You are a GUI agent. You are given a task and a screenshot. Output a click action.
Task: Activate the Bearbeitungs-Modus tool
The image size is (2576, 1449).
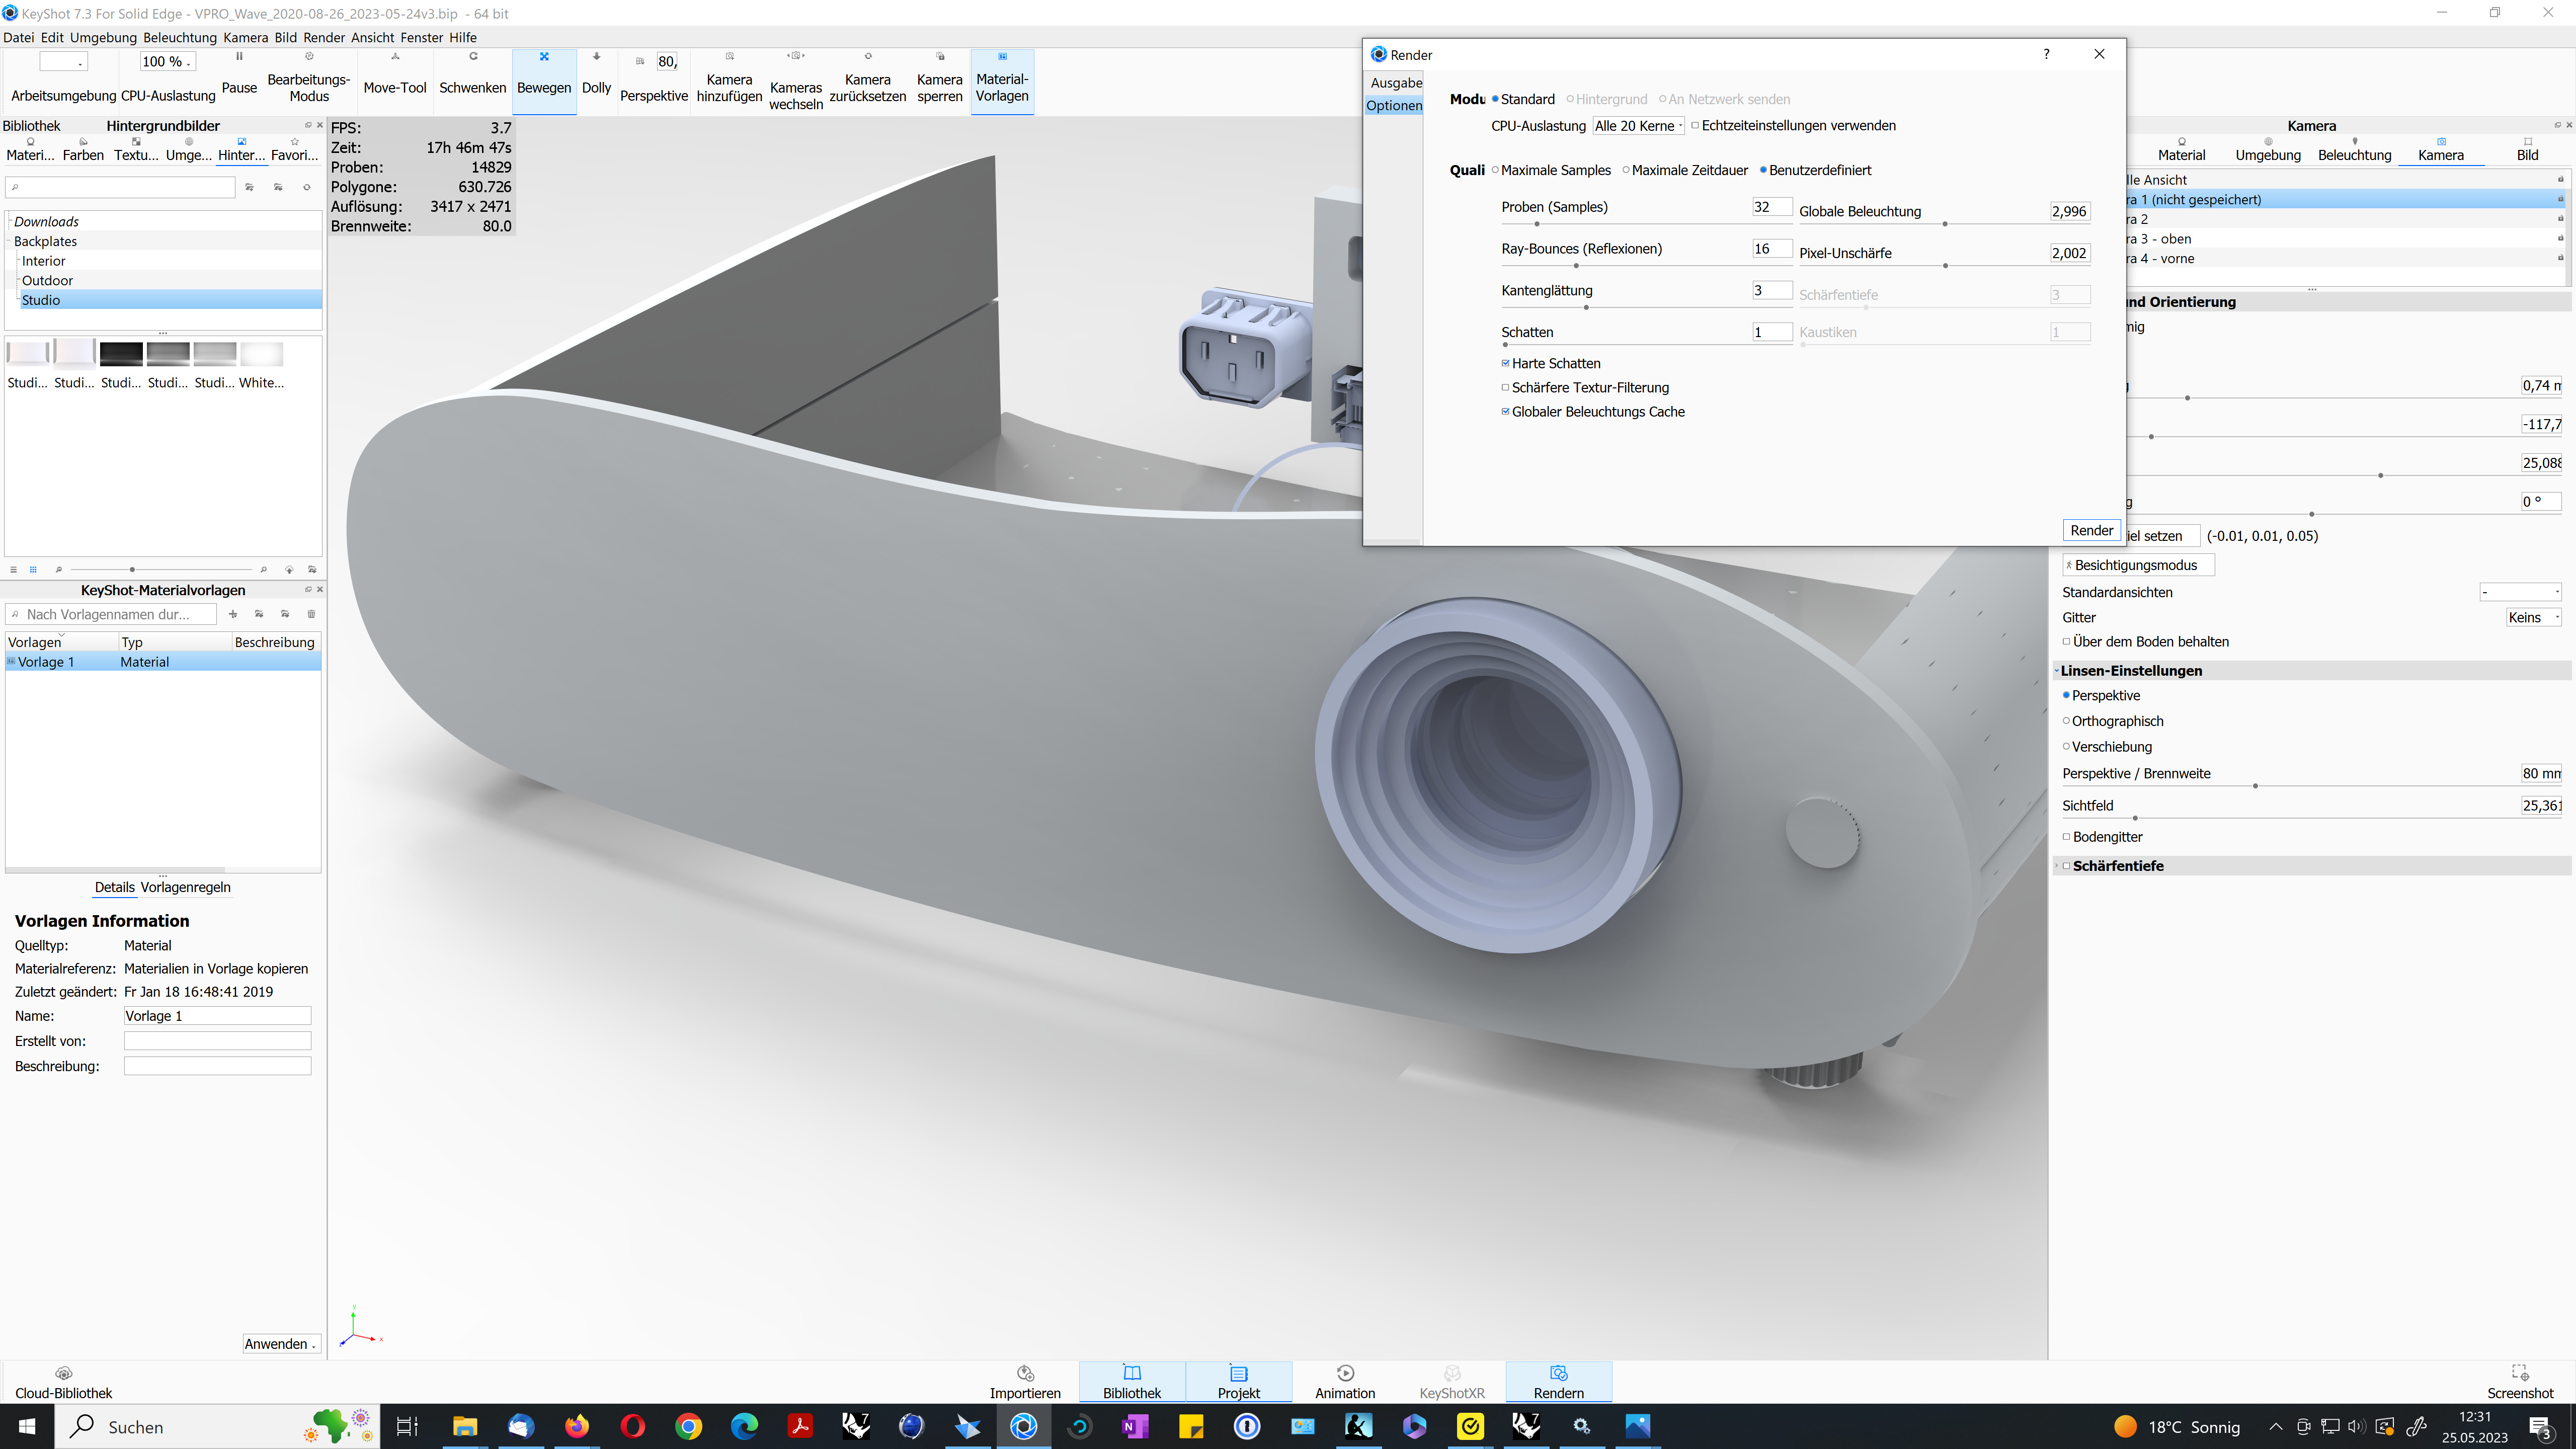tap(309, 77)
